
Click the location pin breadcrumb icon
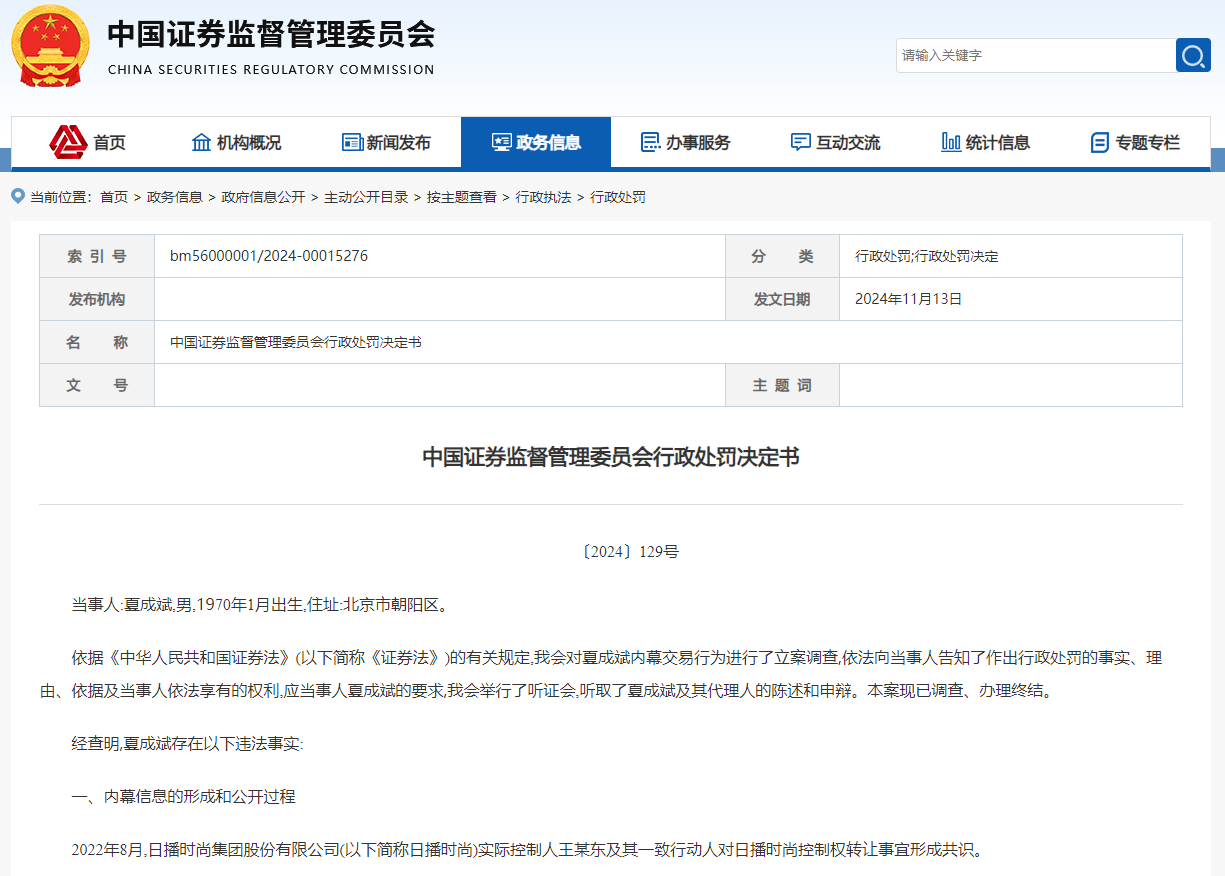pos(18,196)
